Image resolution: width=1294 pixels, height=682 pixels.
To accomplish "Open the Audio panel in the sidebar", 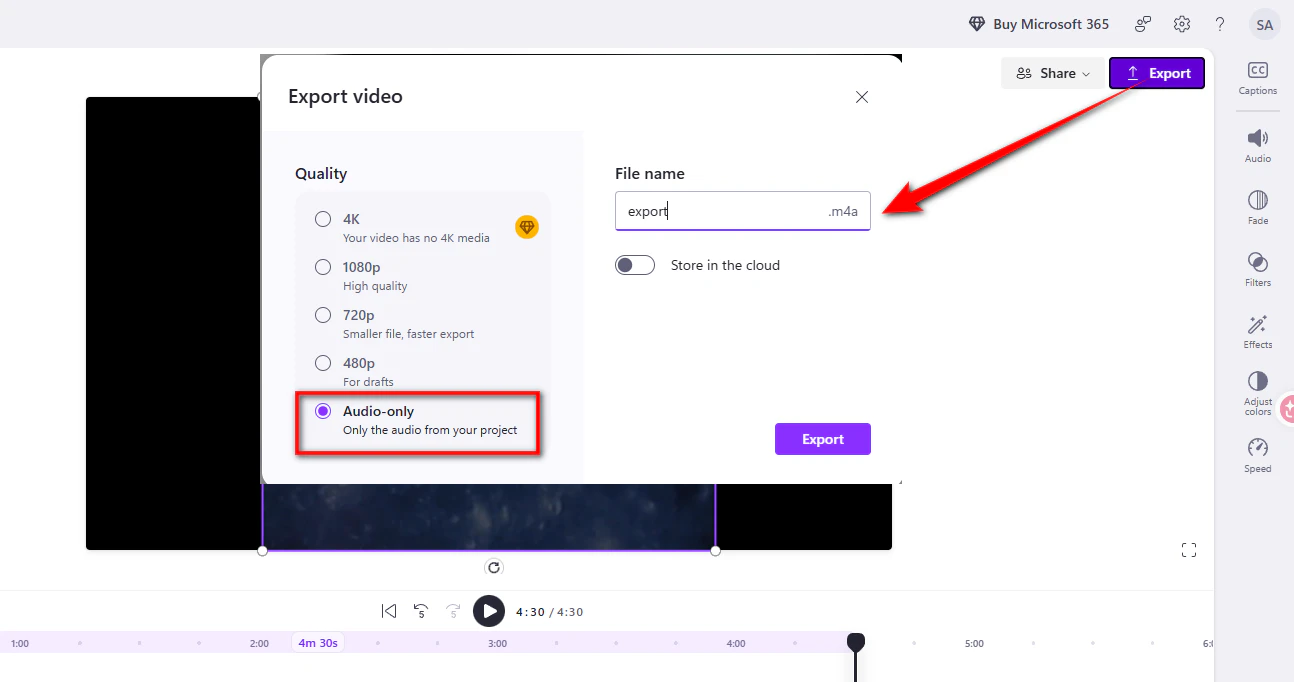I will 1257,143.
